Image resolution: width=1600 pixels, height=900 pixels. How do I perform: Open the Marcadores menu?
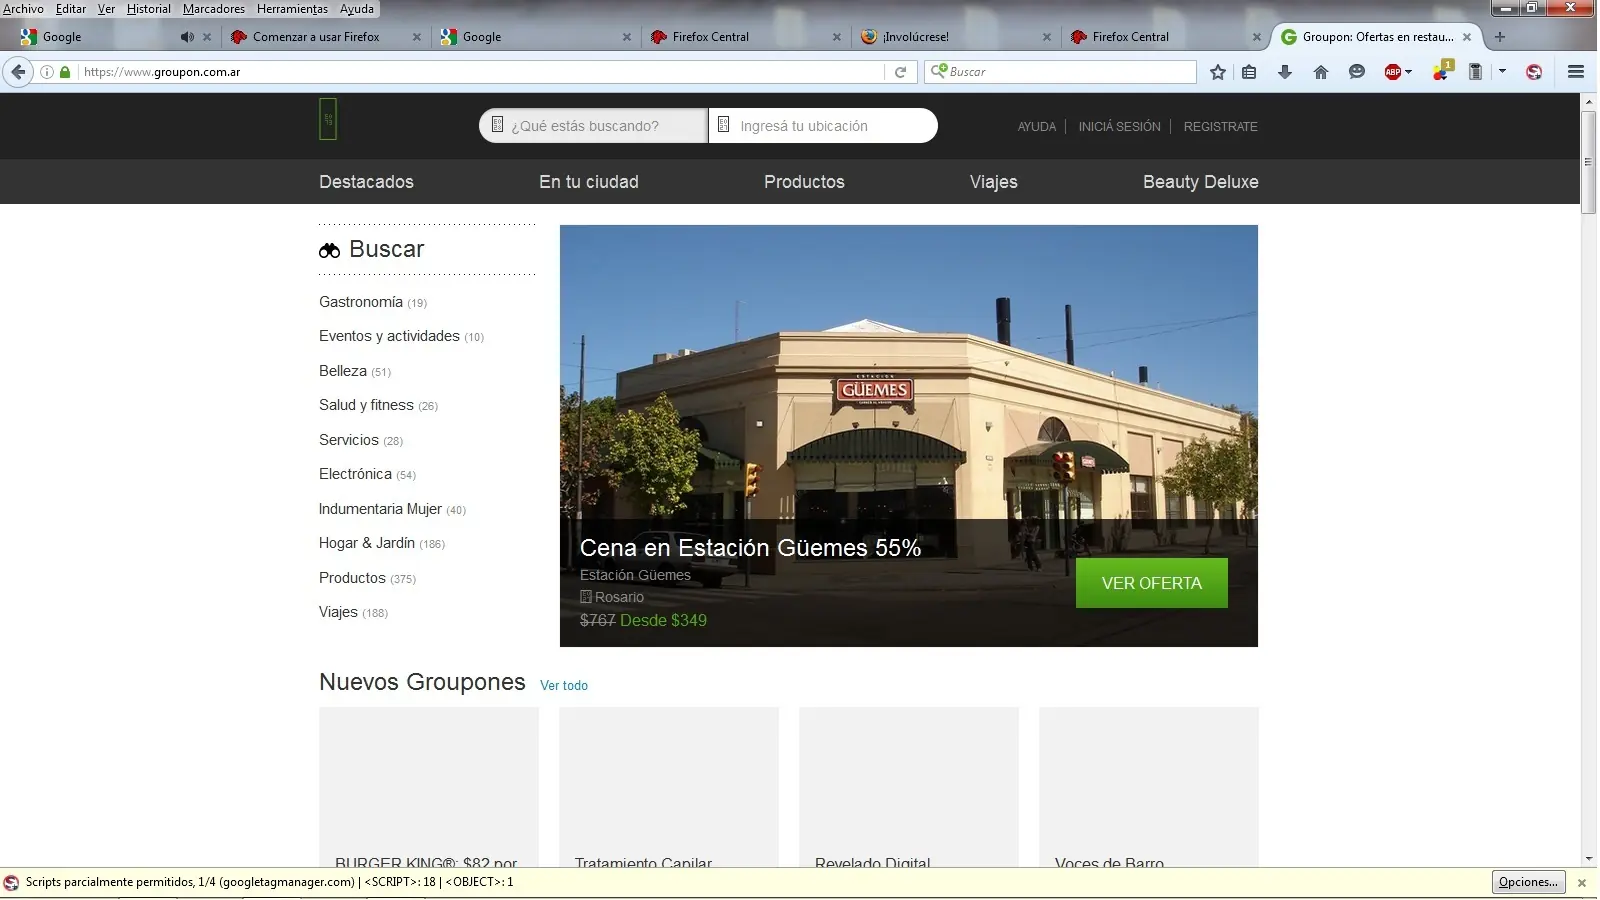(x=214, y=9)
